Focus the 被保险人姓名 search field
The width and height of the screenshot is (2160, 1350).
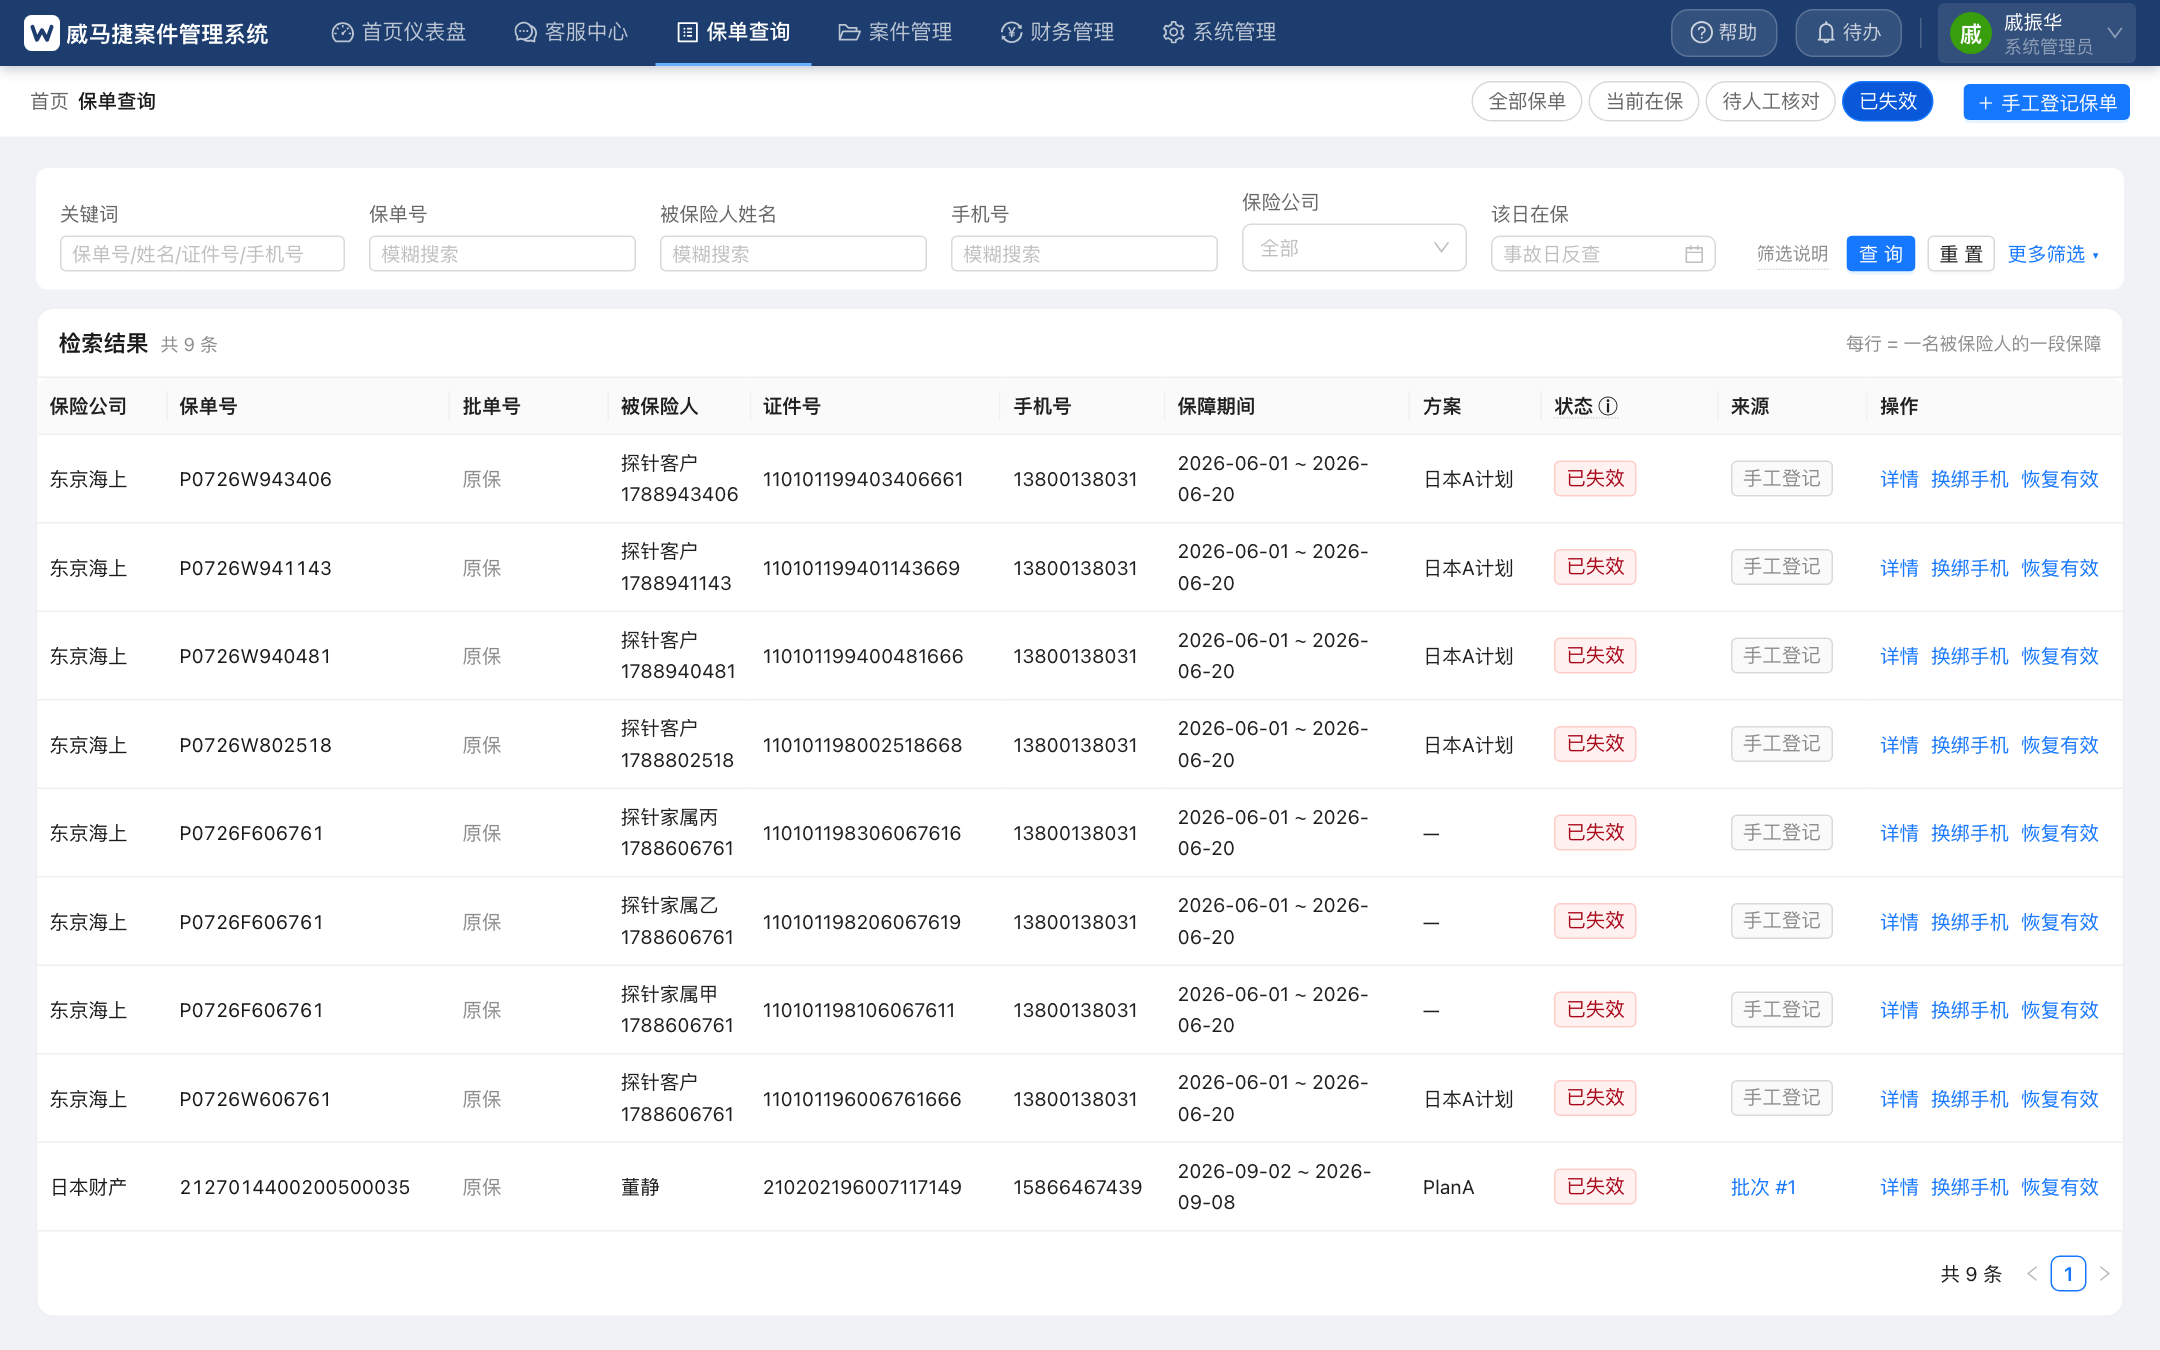pyautogui.click(x=793, y=254)
